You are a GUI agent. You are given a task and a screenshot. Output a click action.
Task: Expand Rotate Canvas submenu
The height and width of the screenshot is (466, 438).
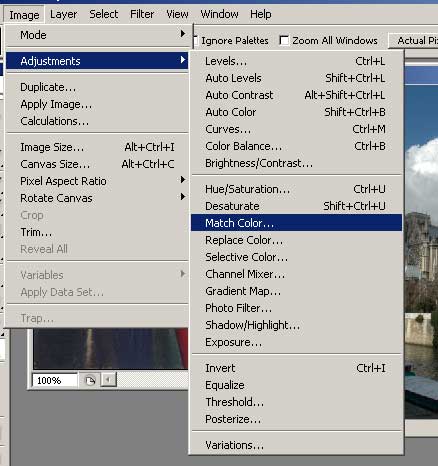(97, 198)
